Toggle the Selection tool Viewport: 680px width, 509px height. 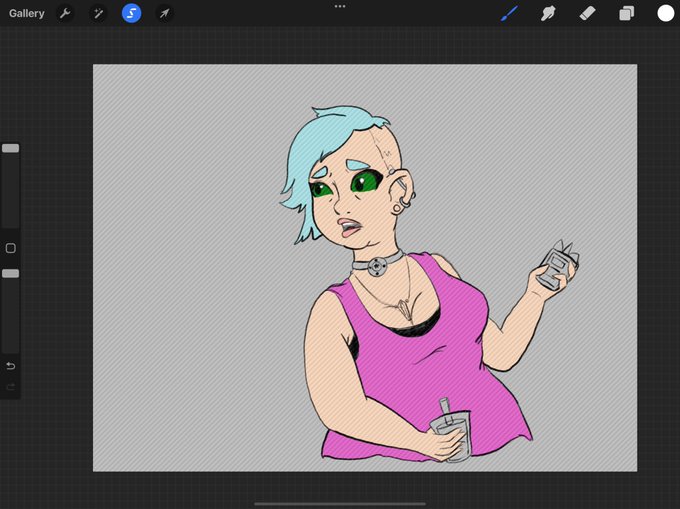coord(131,13)
